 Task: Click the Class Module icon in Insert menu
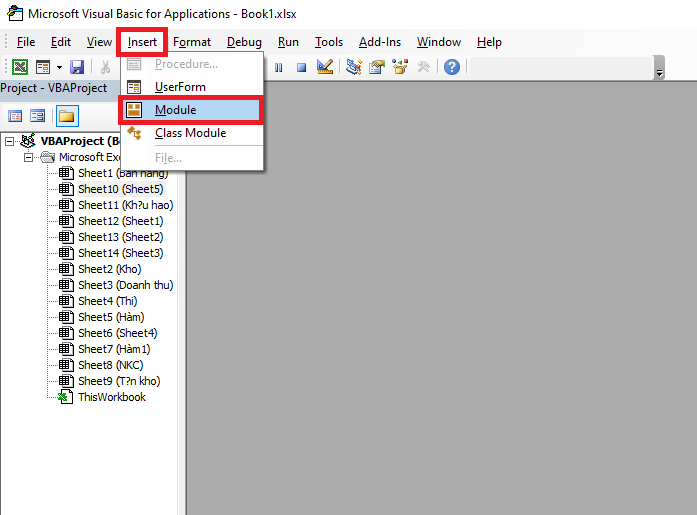[134, 133]
